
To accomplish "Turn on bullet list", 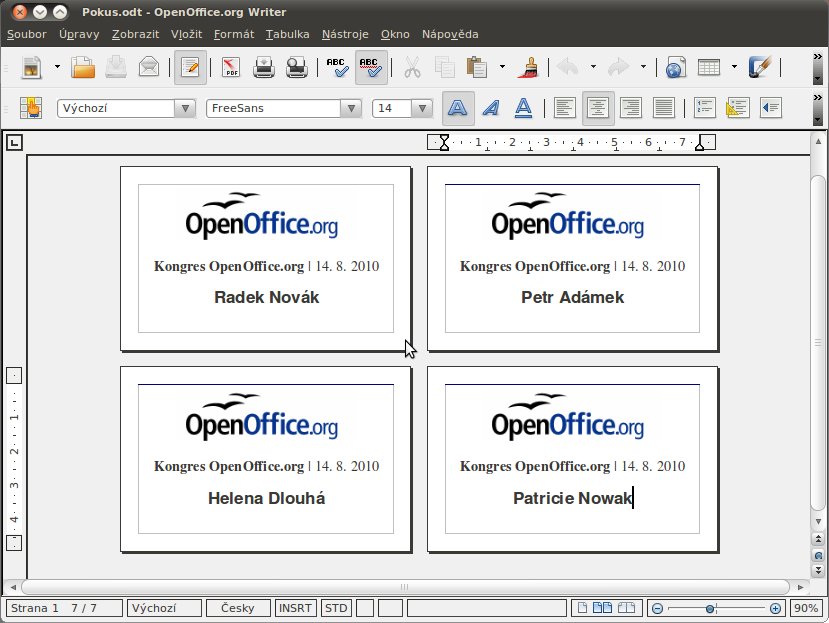I will 738,108.
